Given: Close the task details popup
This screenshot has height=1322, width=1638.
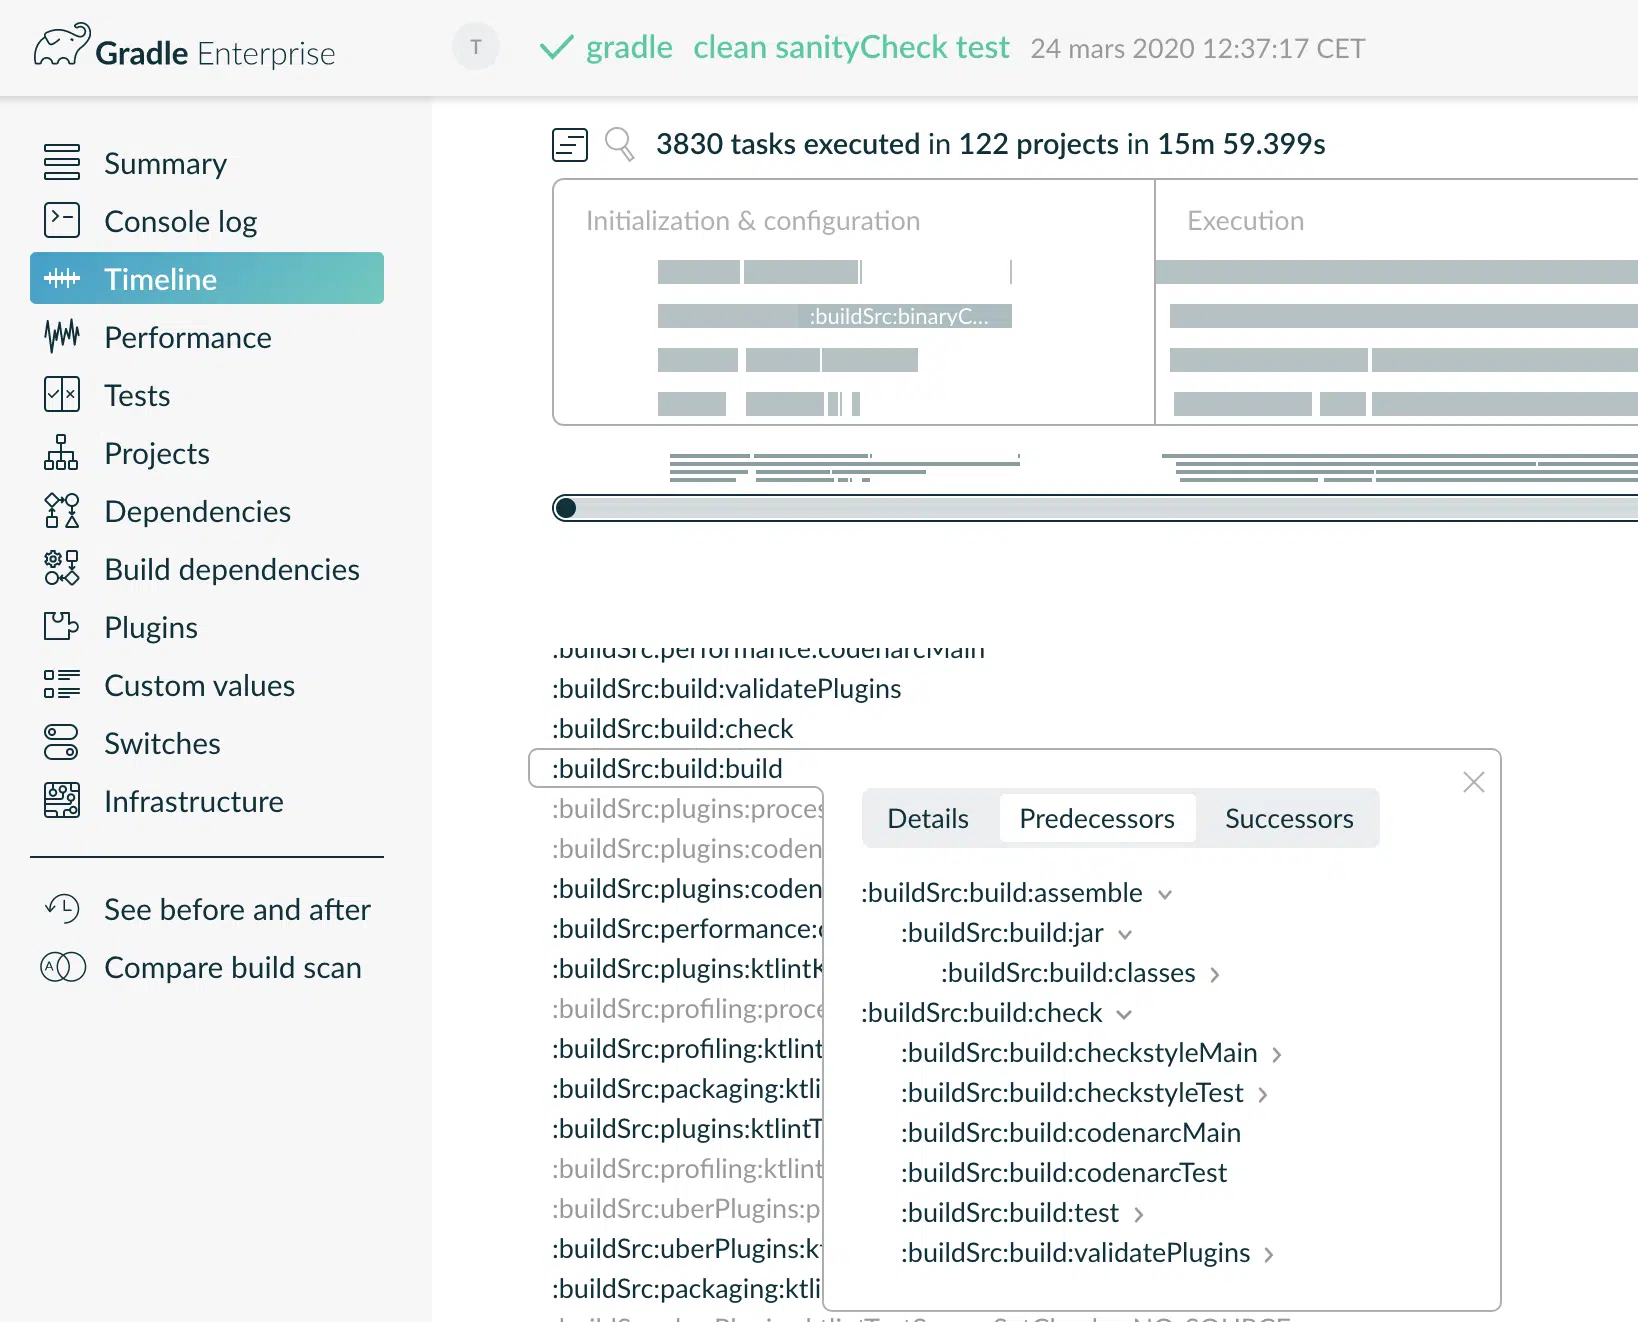Looking at the screenshot, I should 1473,782.
